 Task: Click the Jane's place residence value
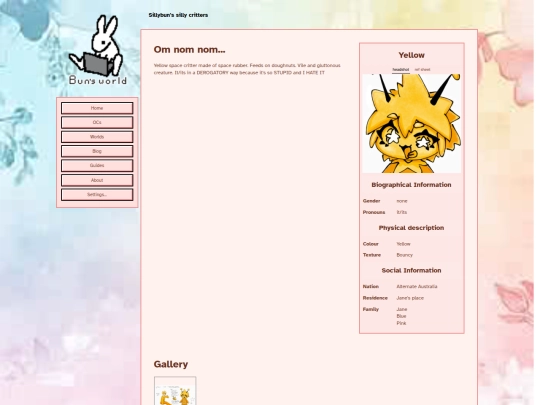[410, 298]
